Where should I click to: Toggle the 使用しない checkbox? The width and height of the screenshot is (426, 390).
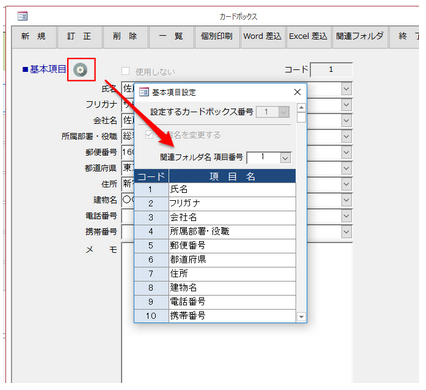click(125, 71)
